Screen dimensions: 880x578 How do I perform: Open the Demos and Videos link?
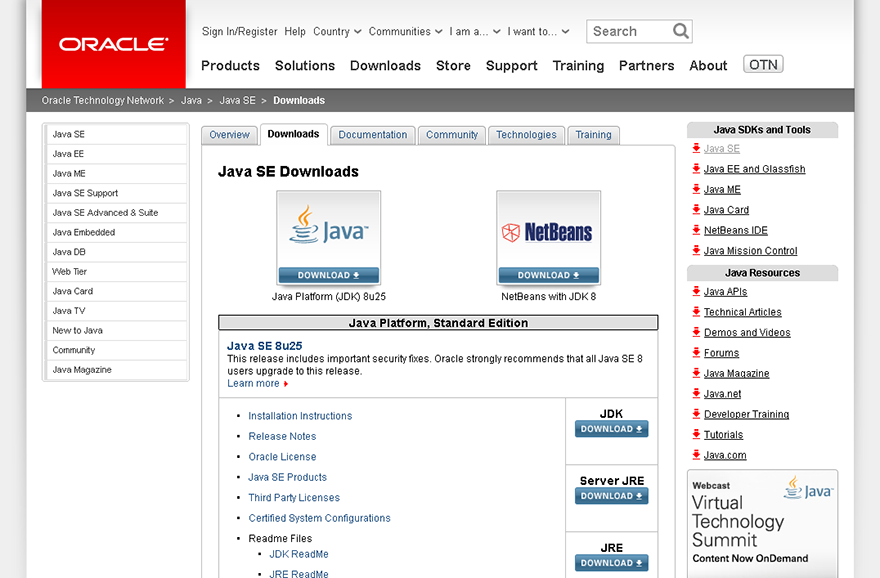747,332
